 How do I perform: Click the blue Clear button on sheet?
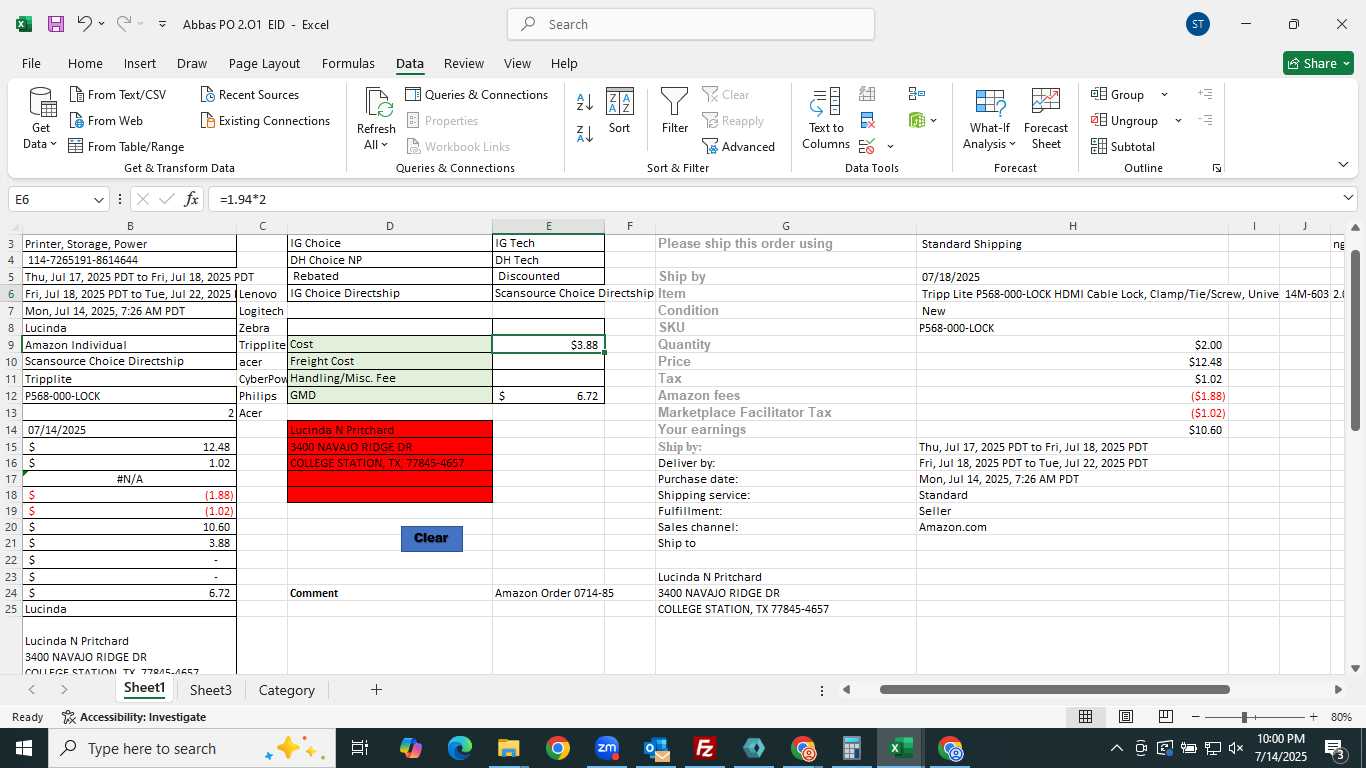coord(431,538)
